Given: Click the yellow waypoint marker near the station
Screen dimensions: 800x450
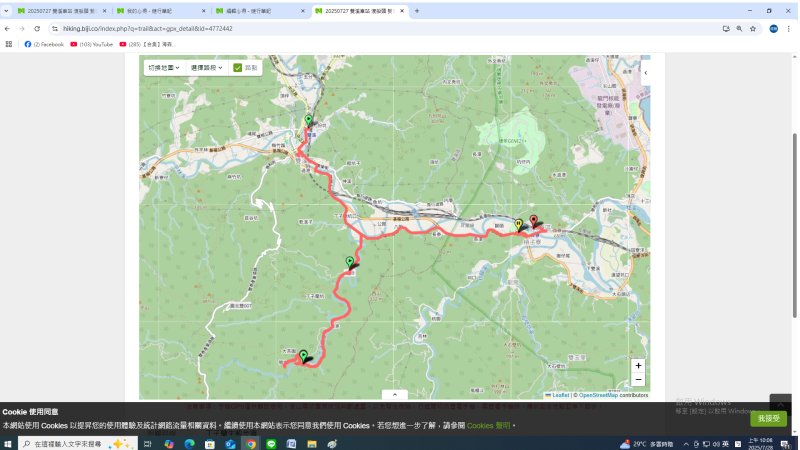Looking at the screenshot, I should [x=518, y=225].
